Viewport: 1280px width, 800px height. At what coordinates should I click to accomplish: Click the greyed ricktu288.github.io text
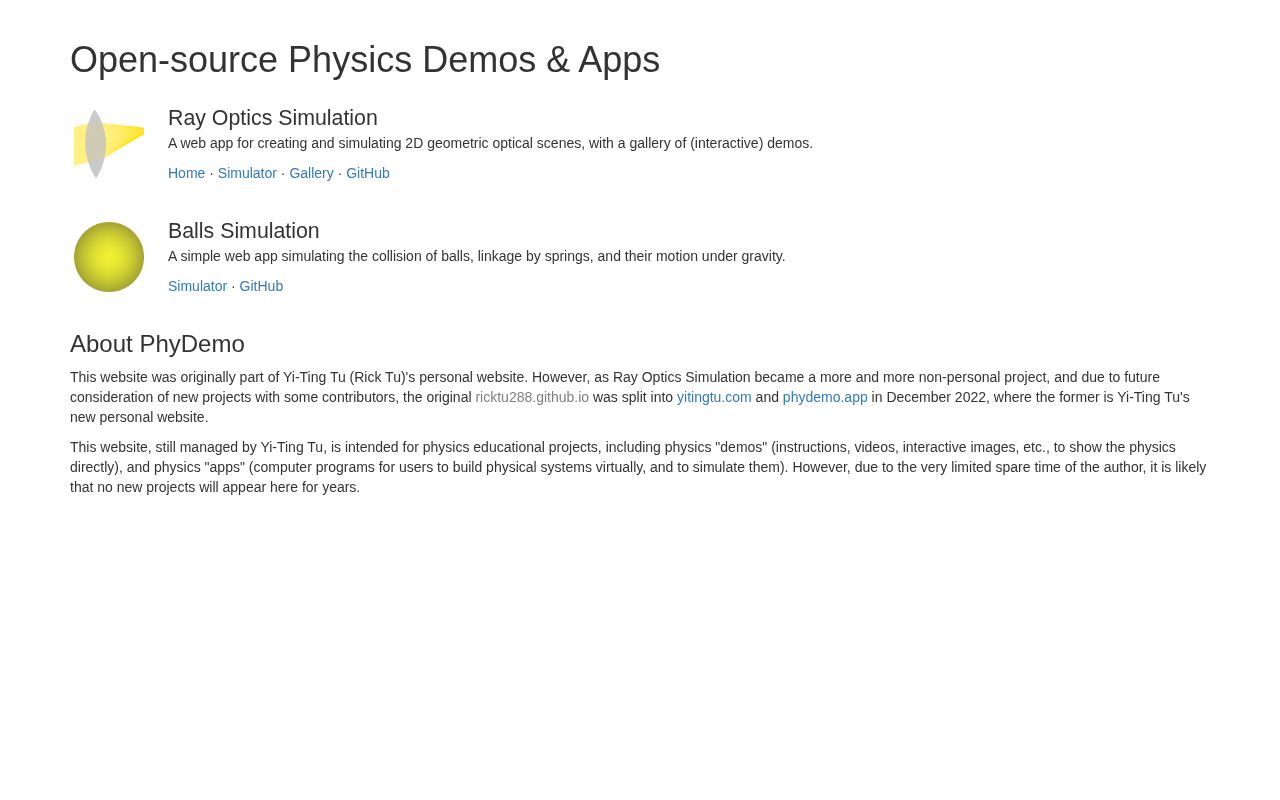[x=532, y=397]
